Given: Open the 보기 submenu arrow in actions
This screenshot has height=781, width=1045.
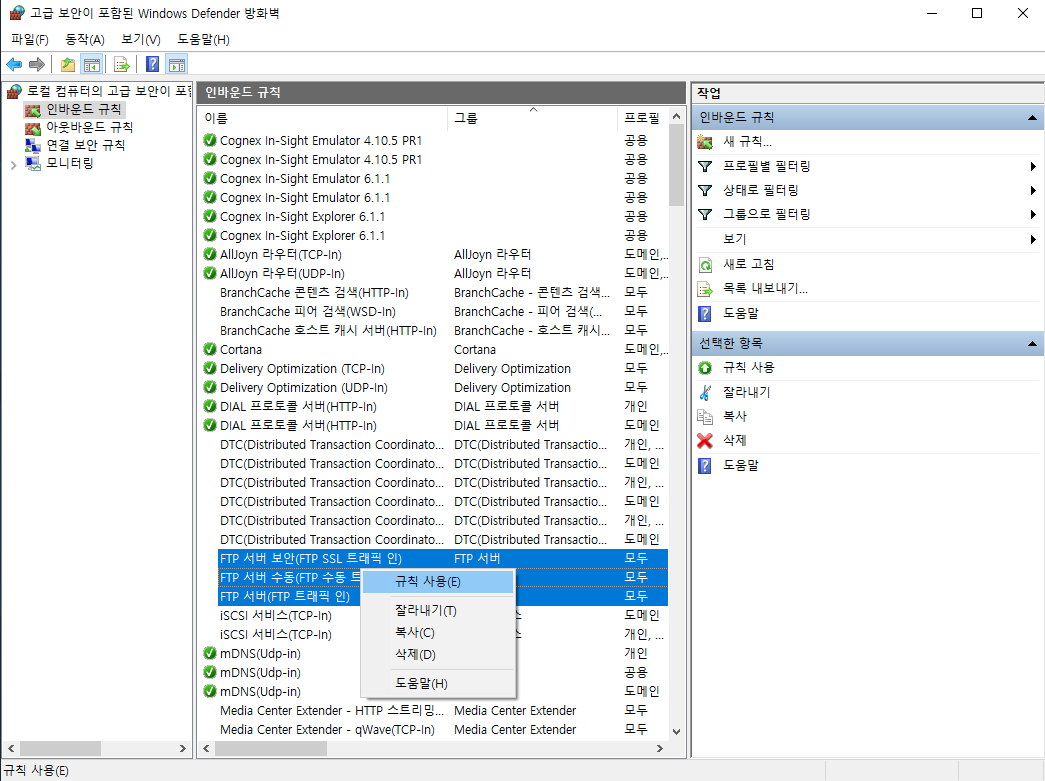Looking at the screenshot, I should pos(1033,239).
